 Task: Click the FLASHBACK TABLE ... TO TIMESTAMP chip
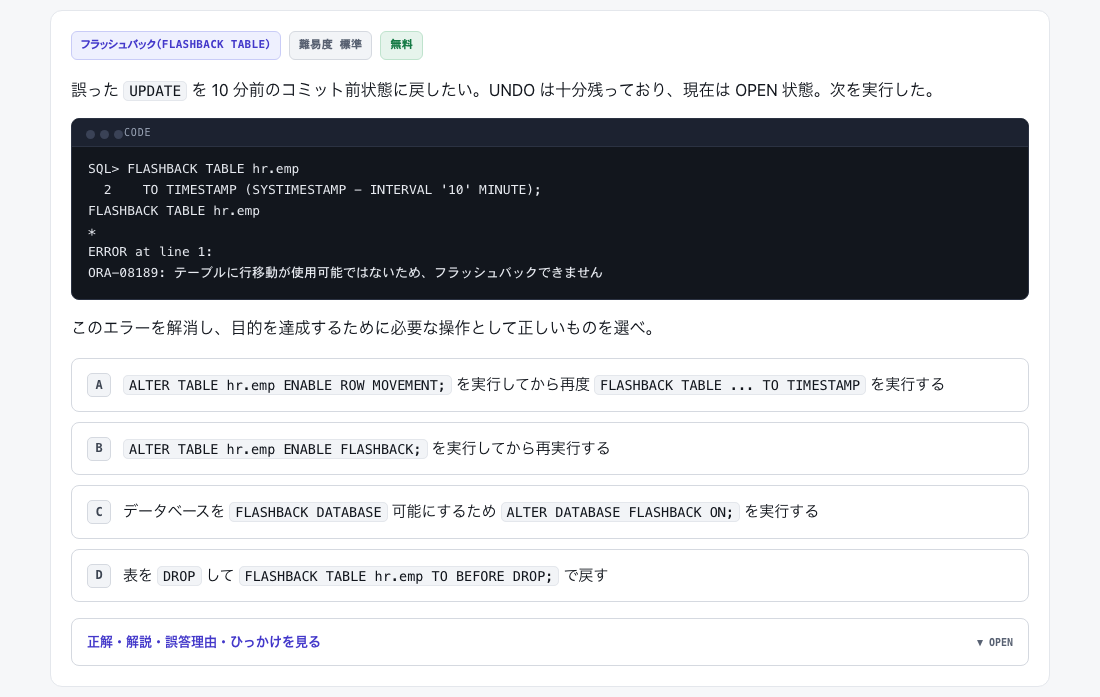click(x=730, y=386)
